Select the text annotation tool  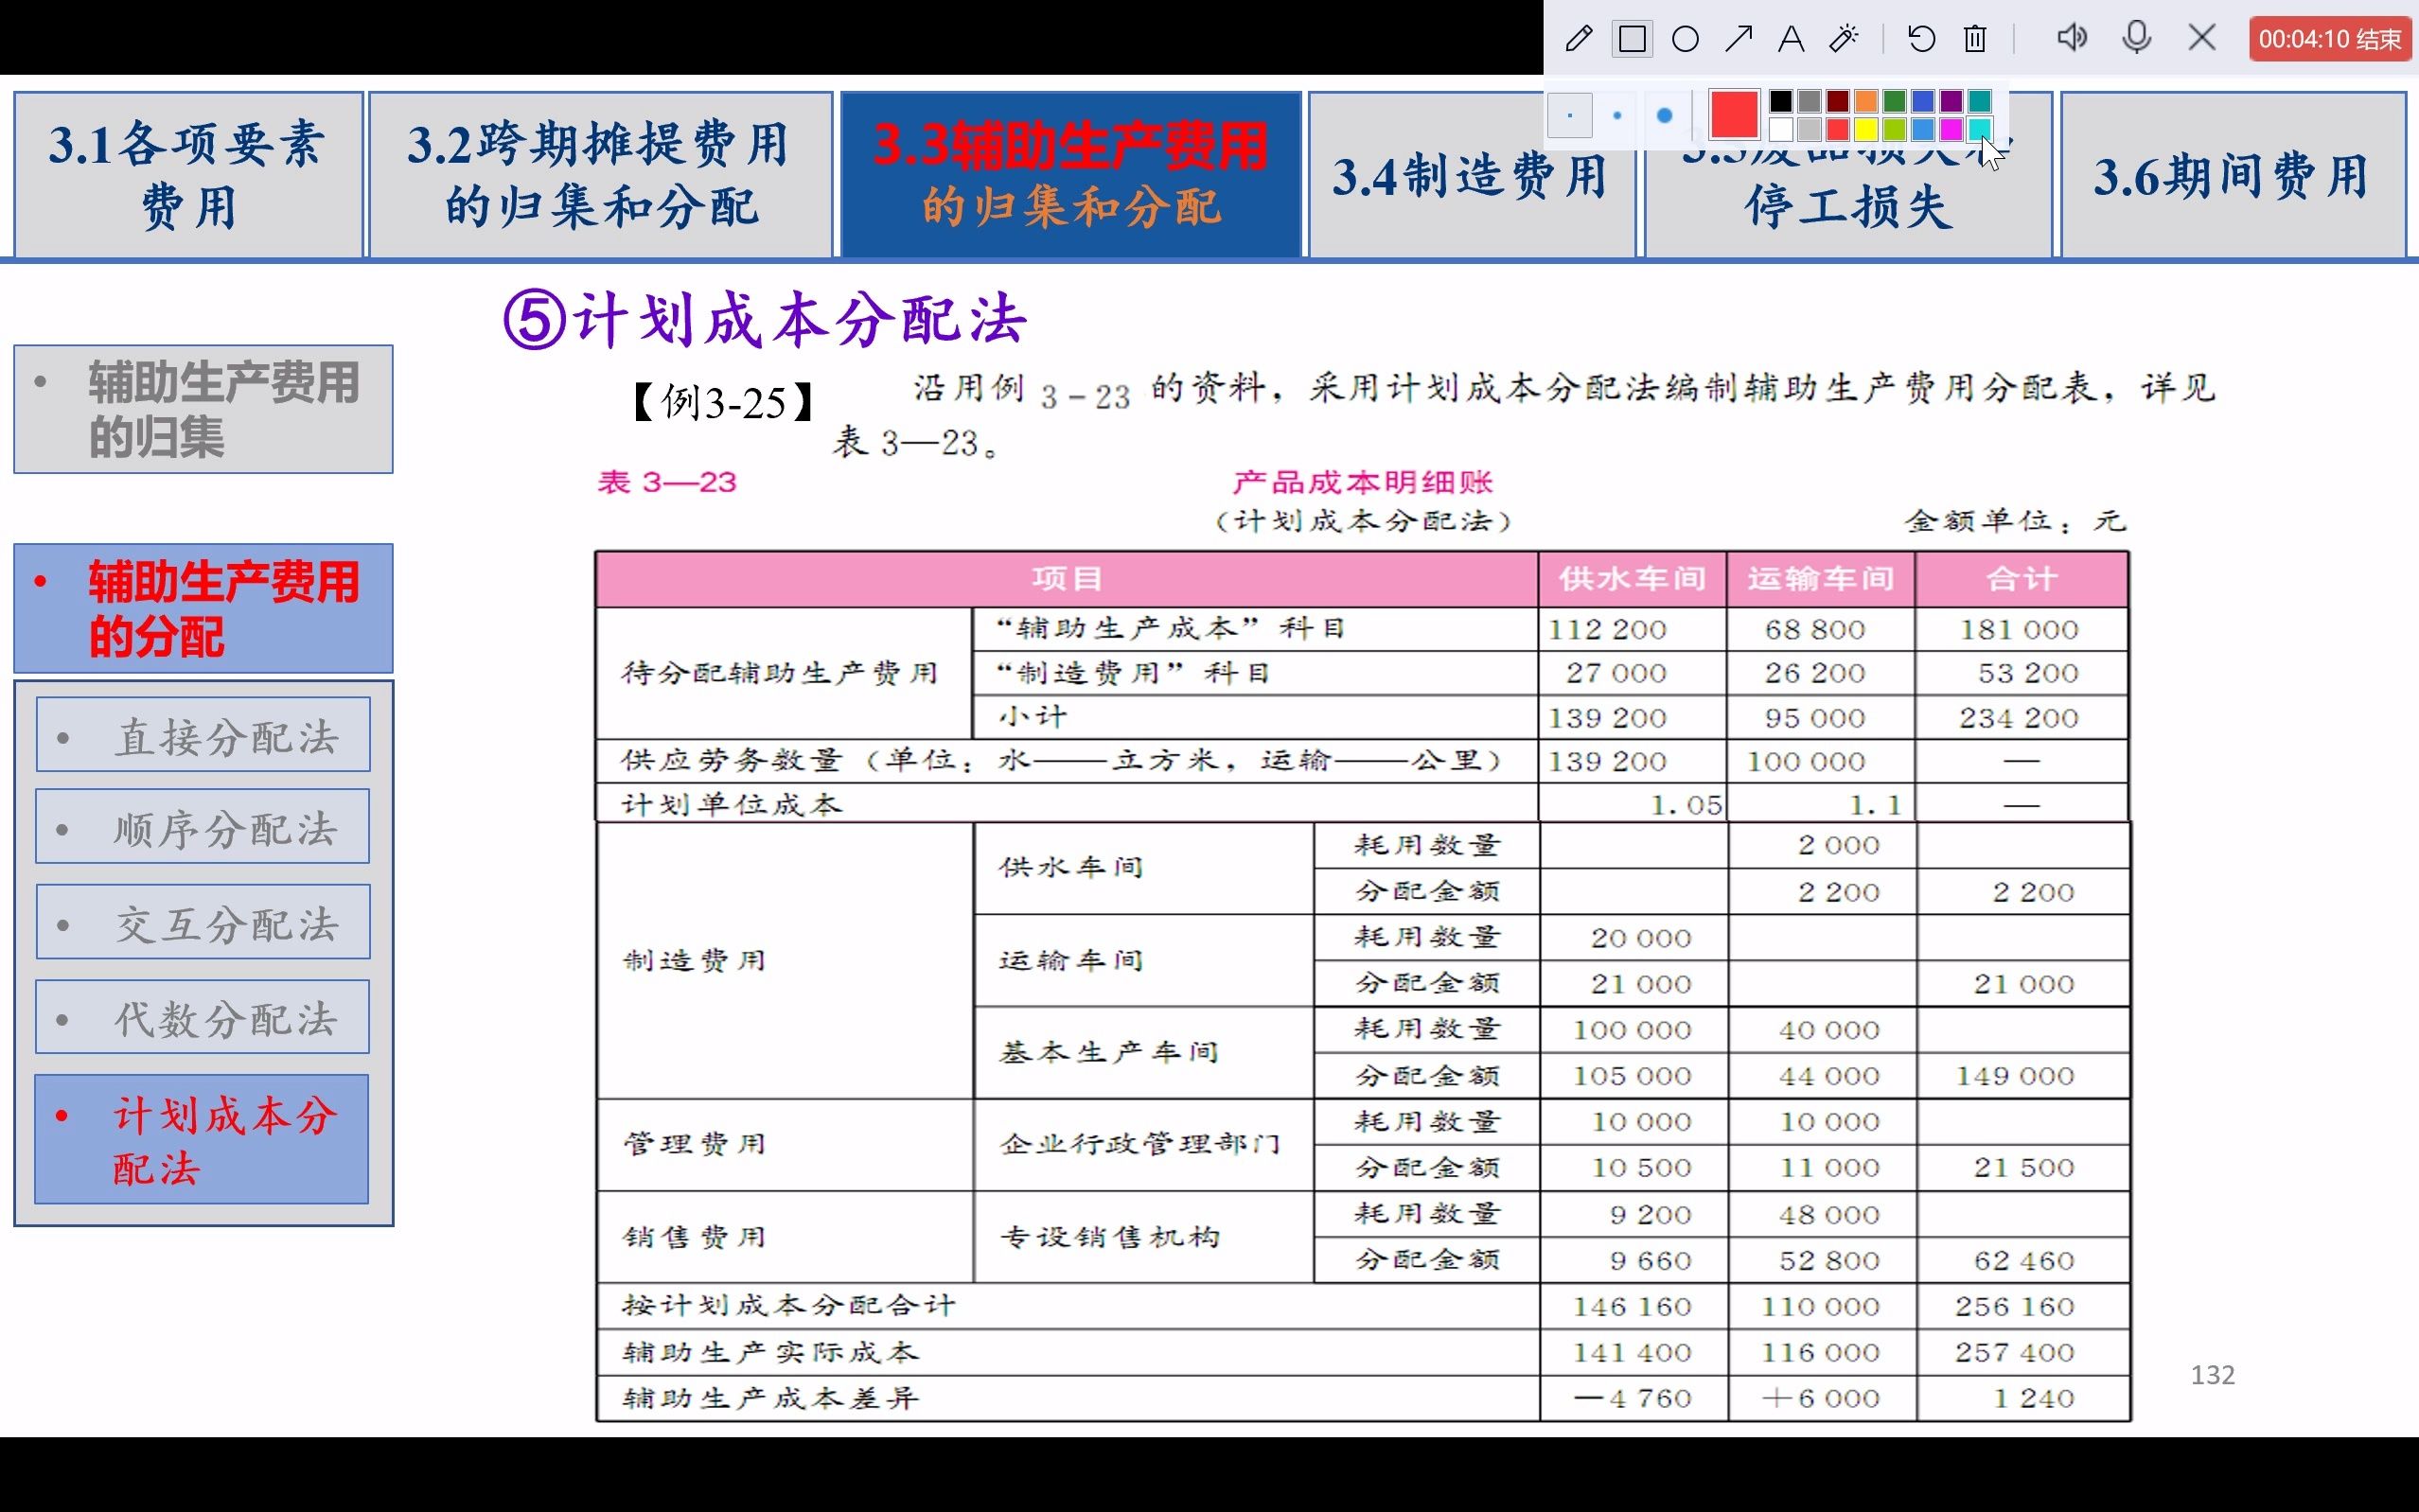1791,39
